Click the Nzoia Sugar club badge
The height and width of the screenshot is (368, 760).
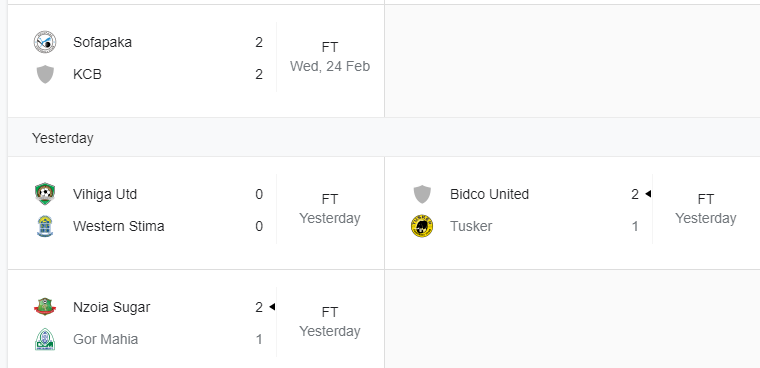click(45, 307)
